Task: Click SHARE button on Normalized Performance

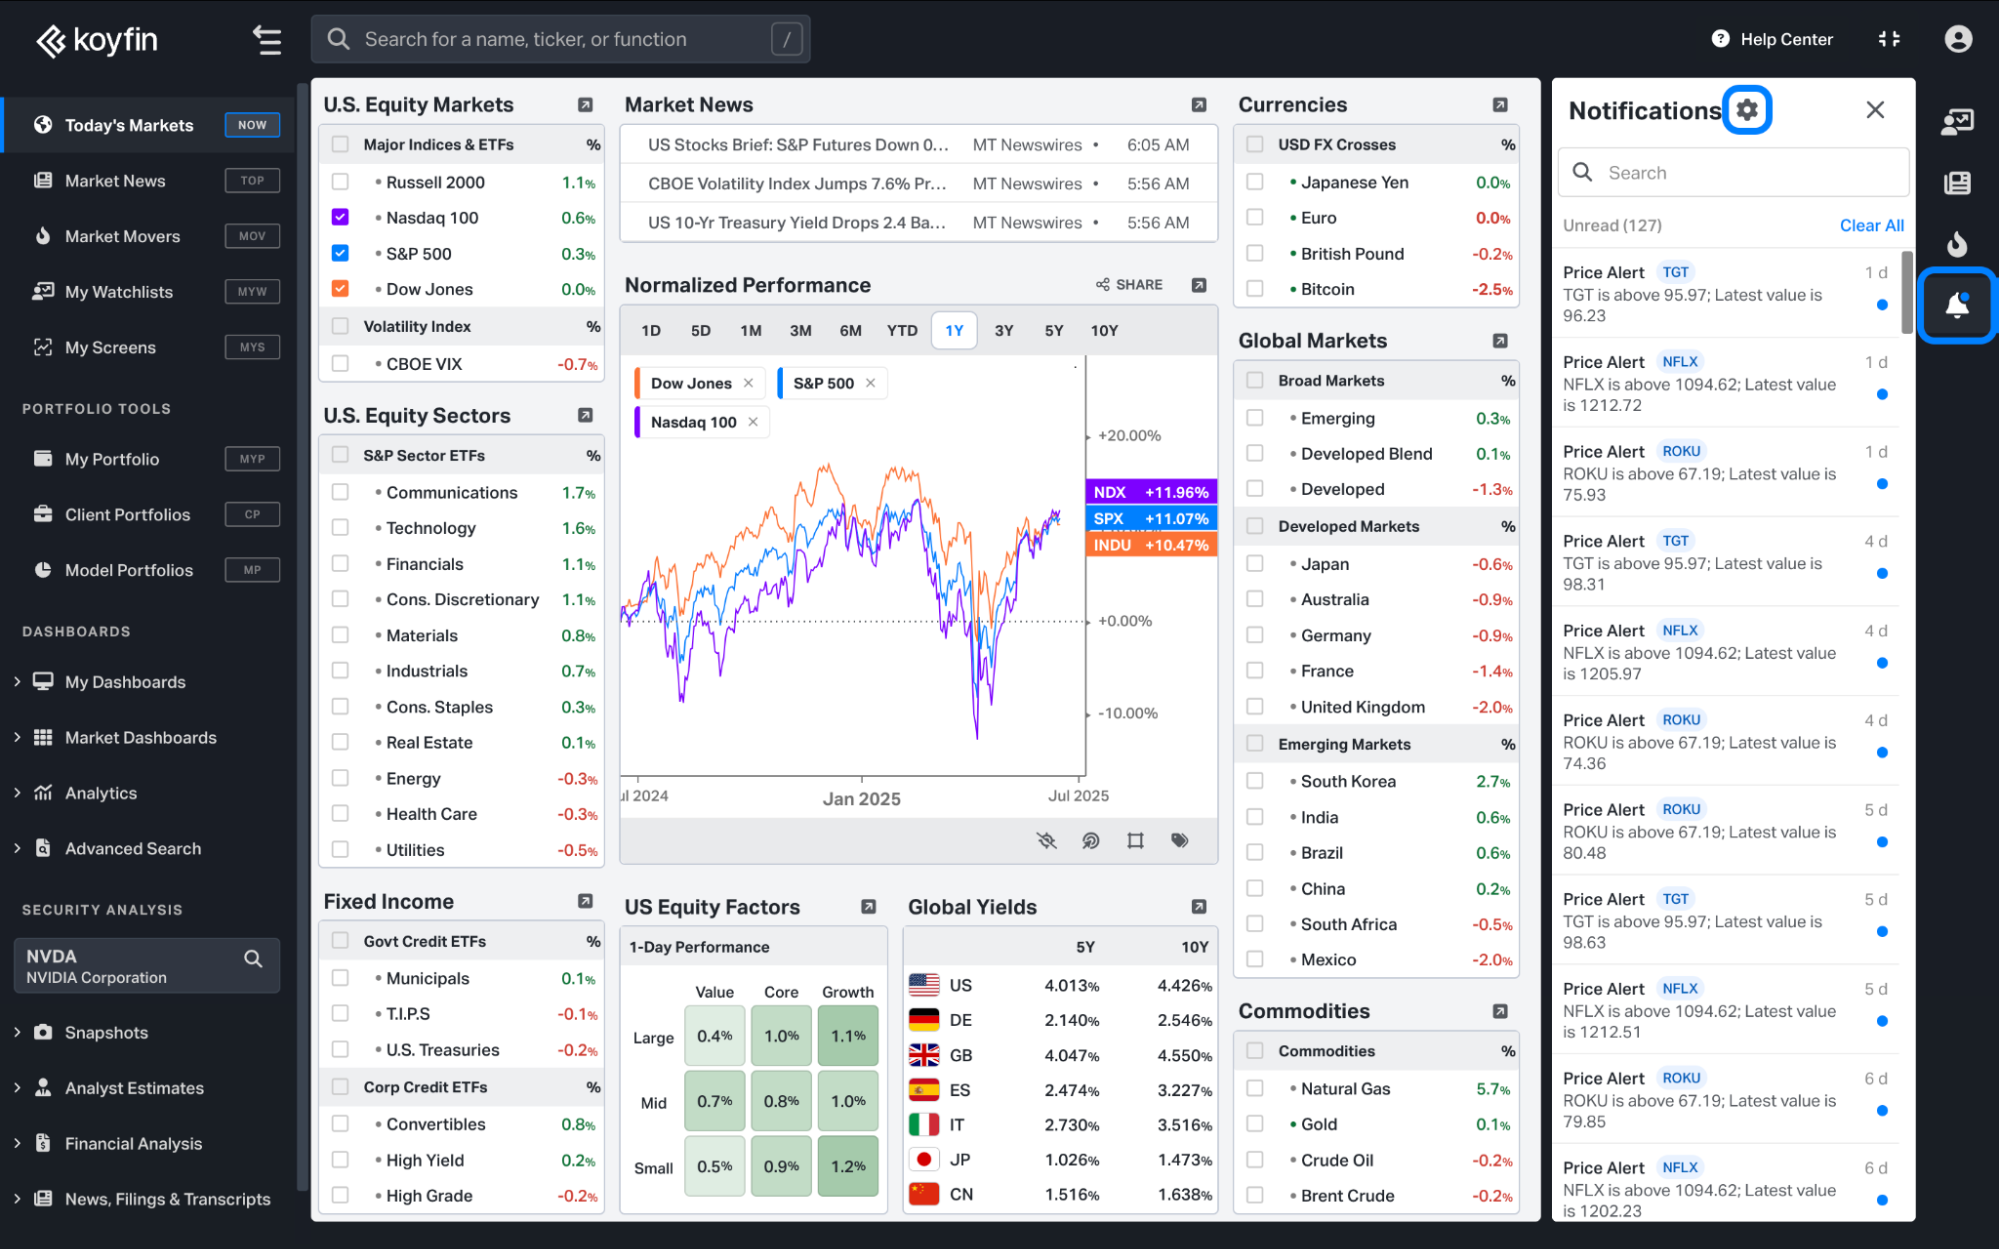Action: (1129, 285)
